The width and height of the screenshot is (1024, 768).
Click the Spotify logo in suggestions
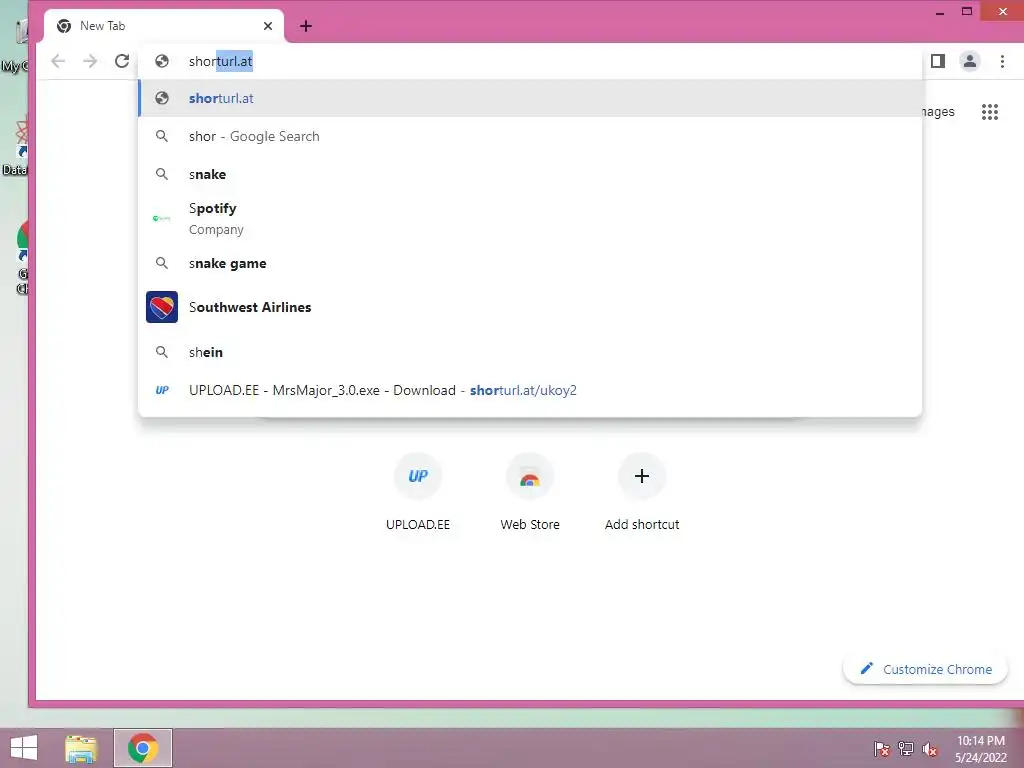click(x=162, y=219)
